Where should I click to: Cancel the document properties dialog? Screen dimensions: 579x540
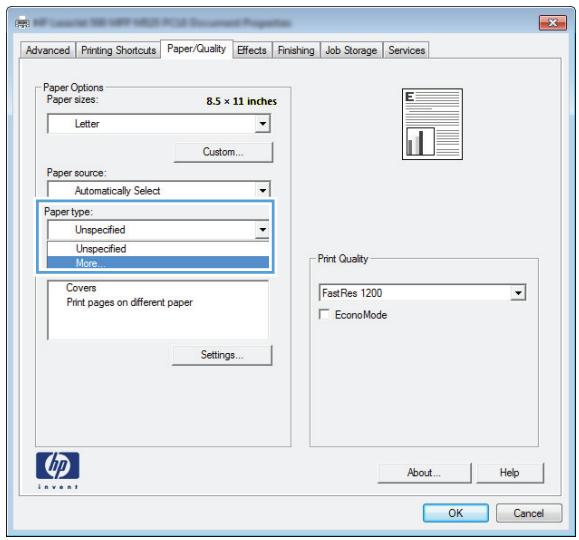[529, 513]
